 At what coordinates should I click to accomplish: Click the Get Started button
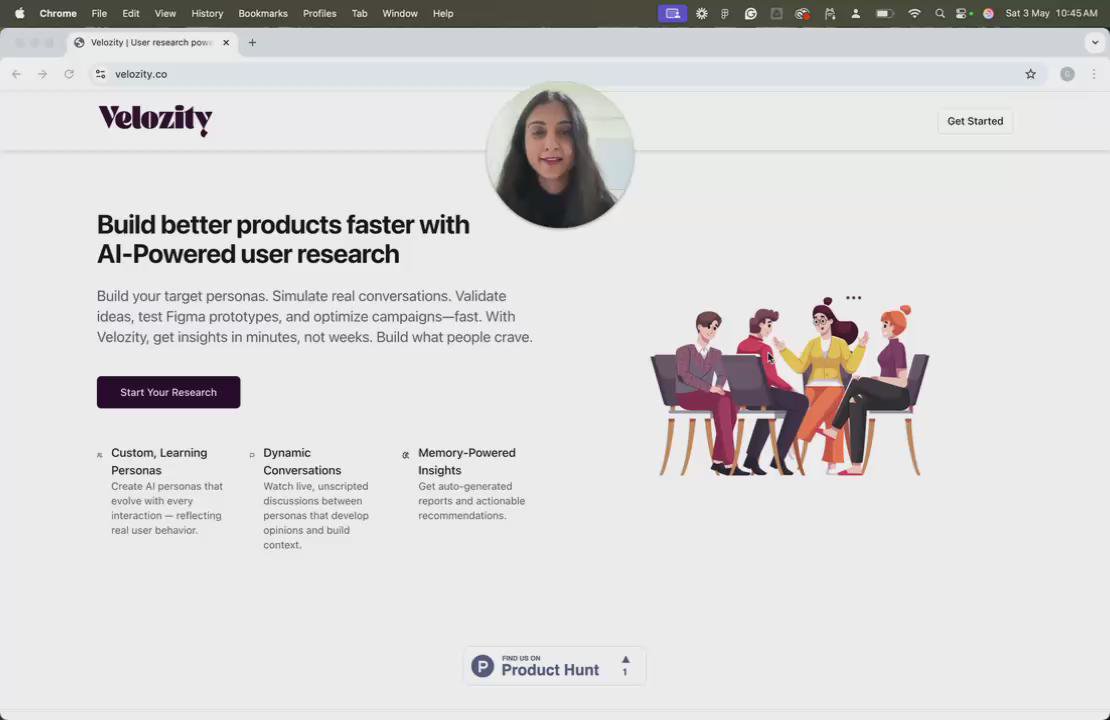click(x=975, y=121)
